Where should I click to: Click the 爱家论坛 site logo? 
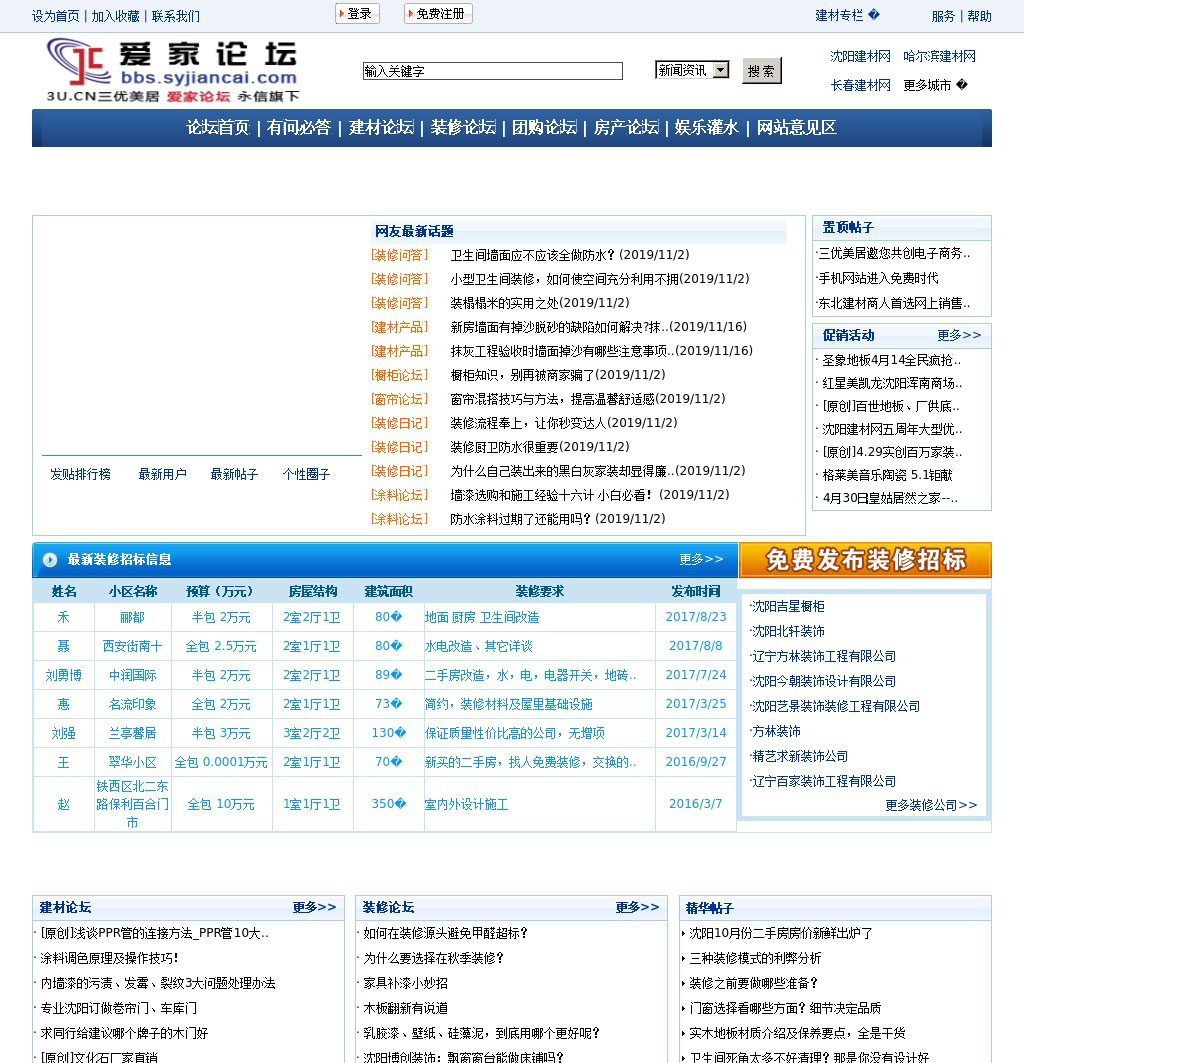(x=172, y=70)
